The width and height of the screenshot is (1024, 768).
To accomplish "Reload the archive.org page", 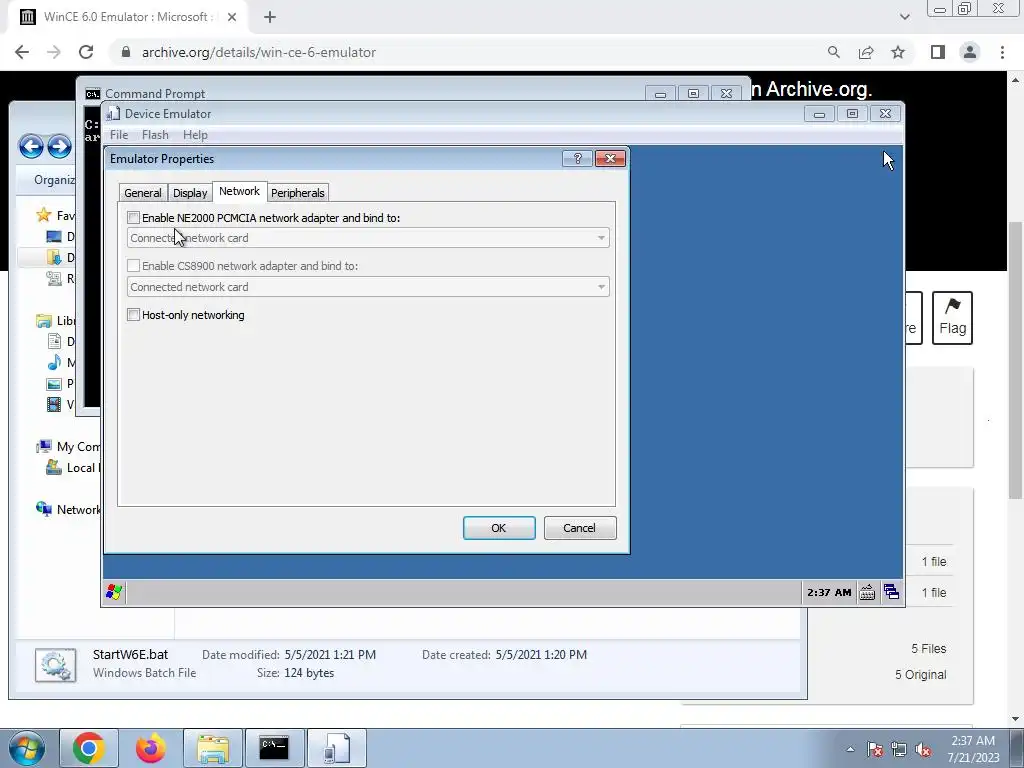I will pos(86,52).
